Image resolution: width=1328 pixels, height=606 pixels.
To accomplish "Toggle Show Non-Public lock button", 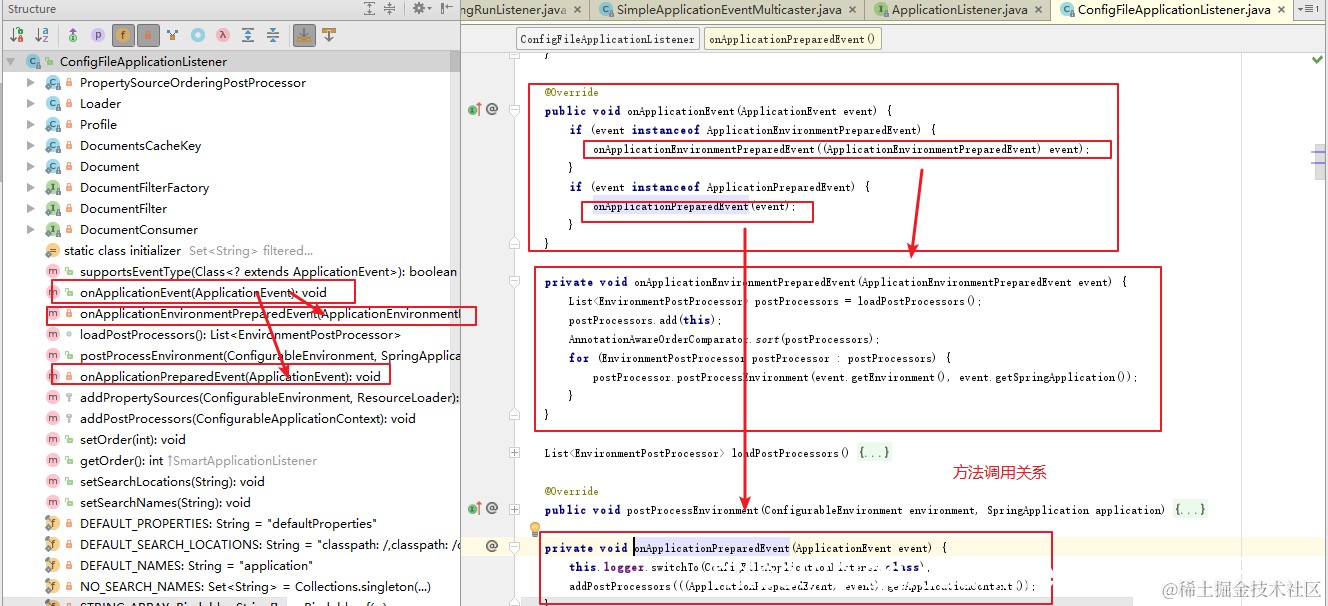I will (x=148, y=35).
